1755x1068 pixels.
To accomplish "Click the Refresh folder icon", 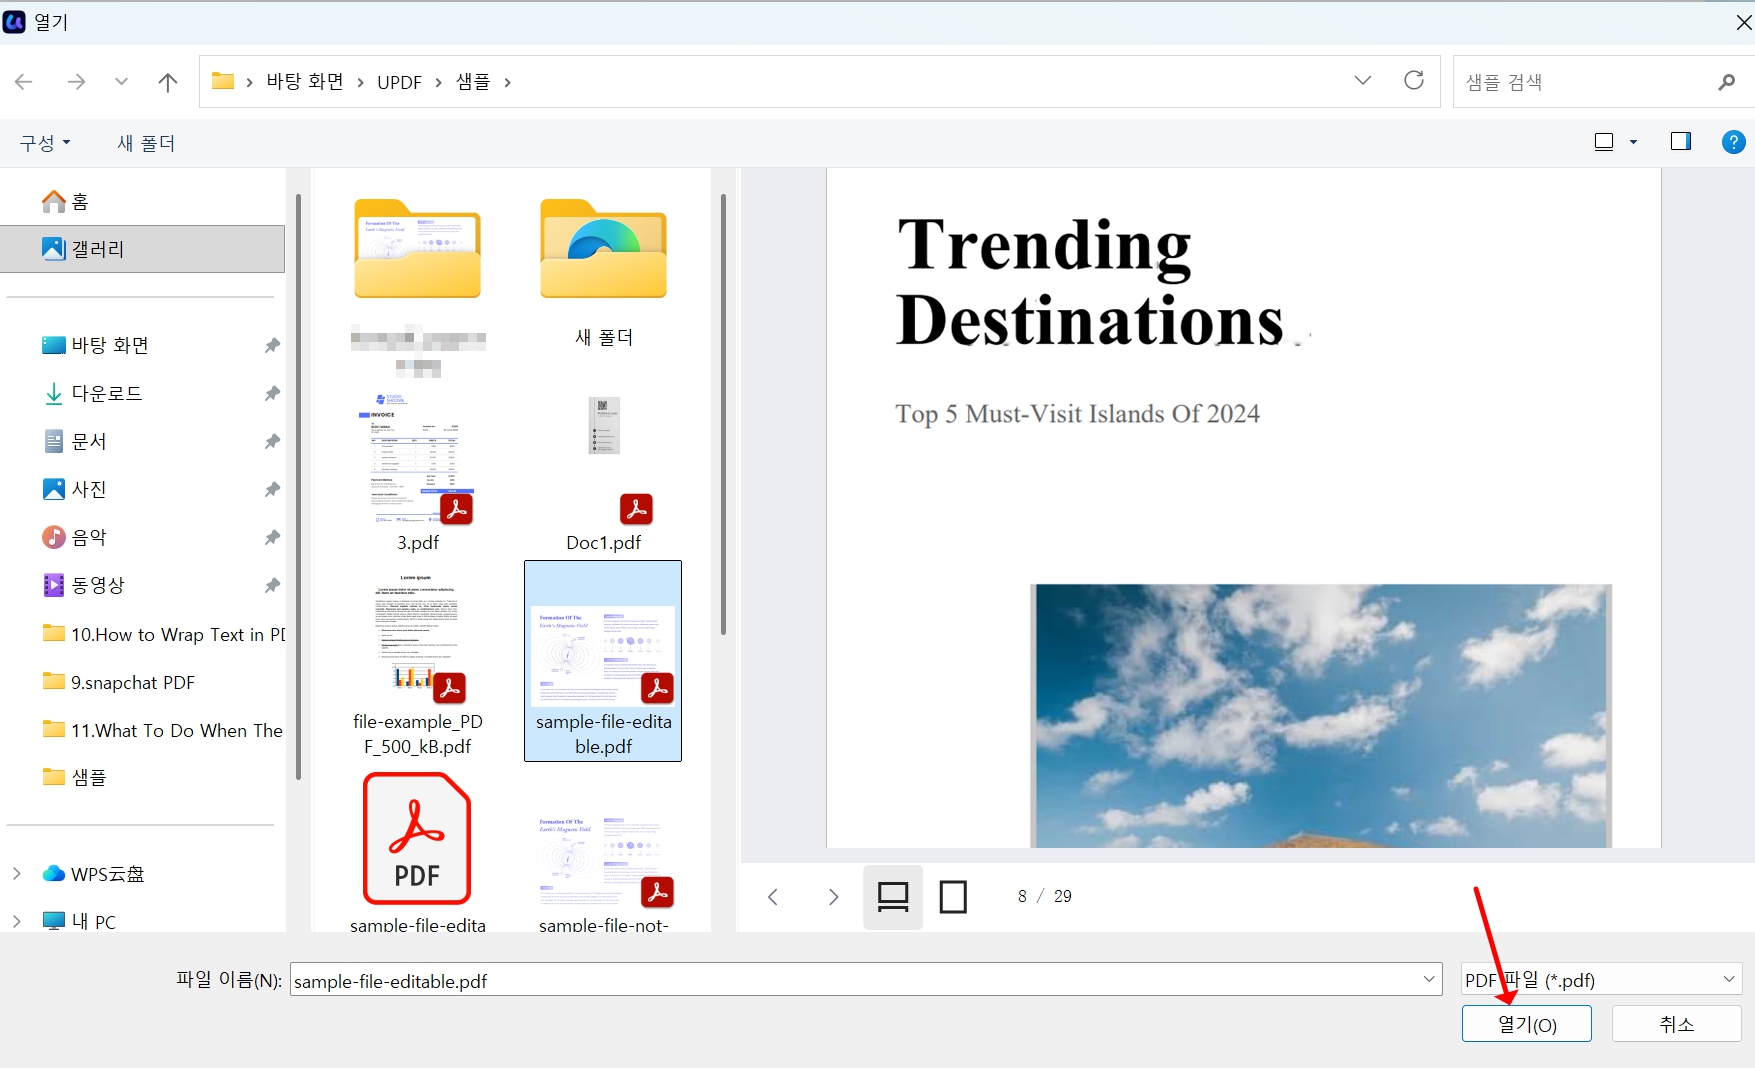I will (x=1413, y=81).
